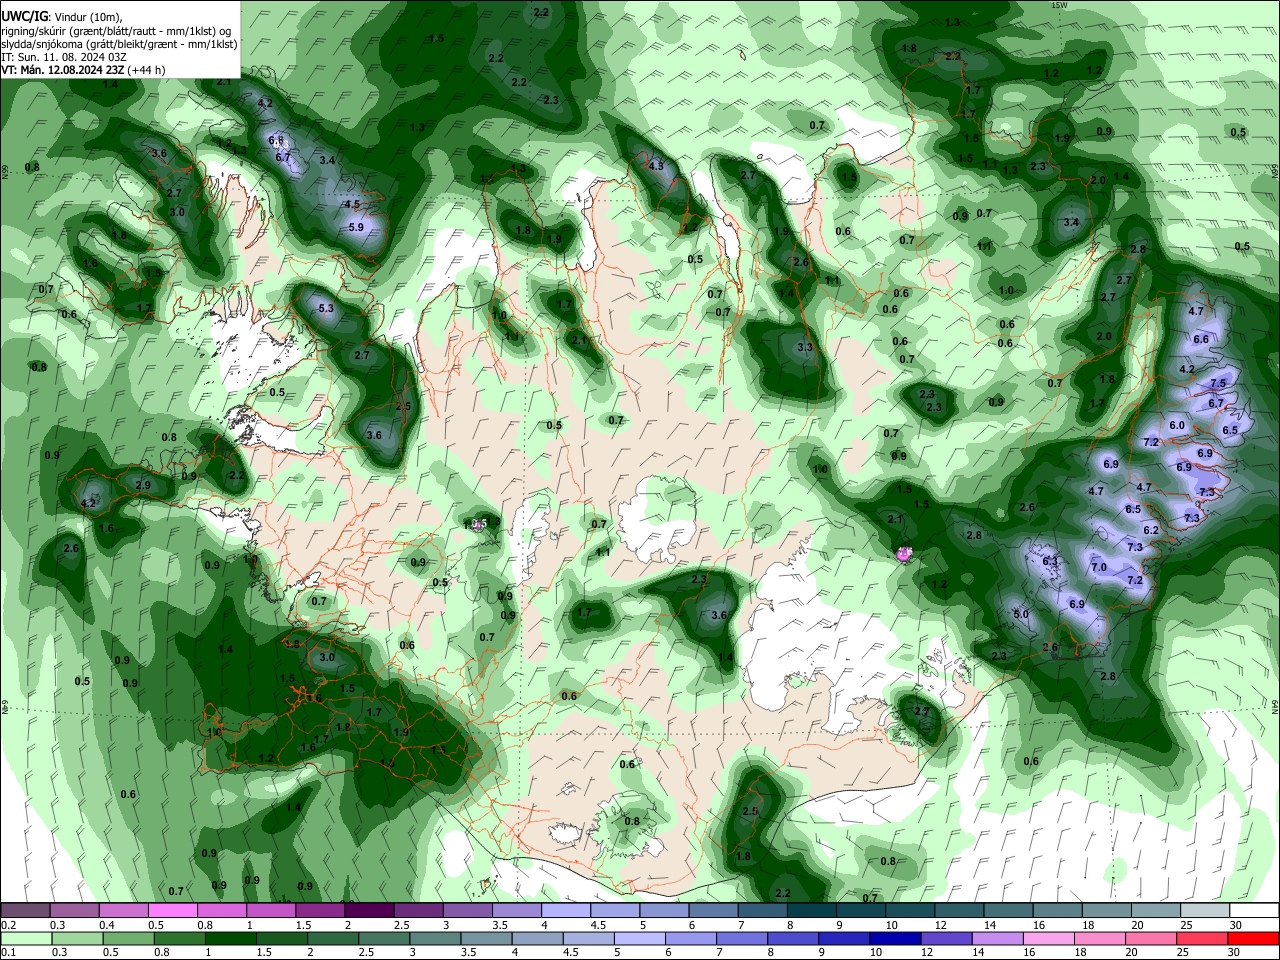Click the 7.5 precipitation value on the map
The image size is (1280, 960).
pos(1218,384)
